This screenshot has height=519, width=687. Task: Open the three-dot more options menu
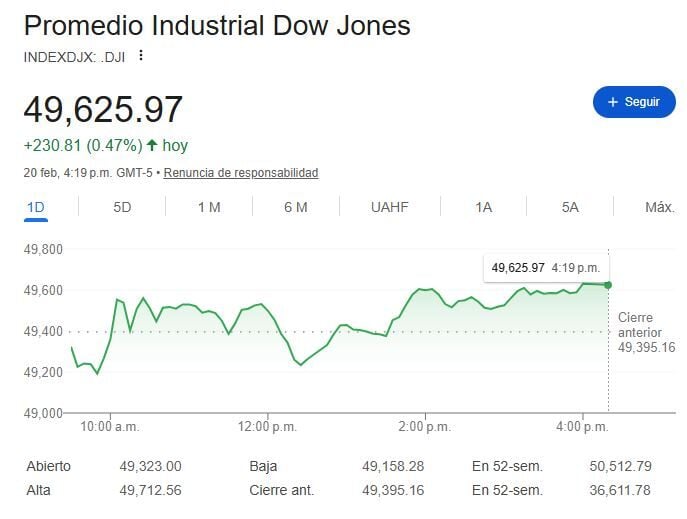click(x=141, y=56)
